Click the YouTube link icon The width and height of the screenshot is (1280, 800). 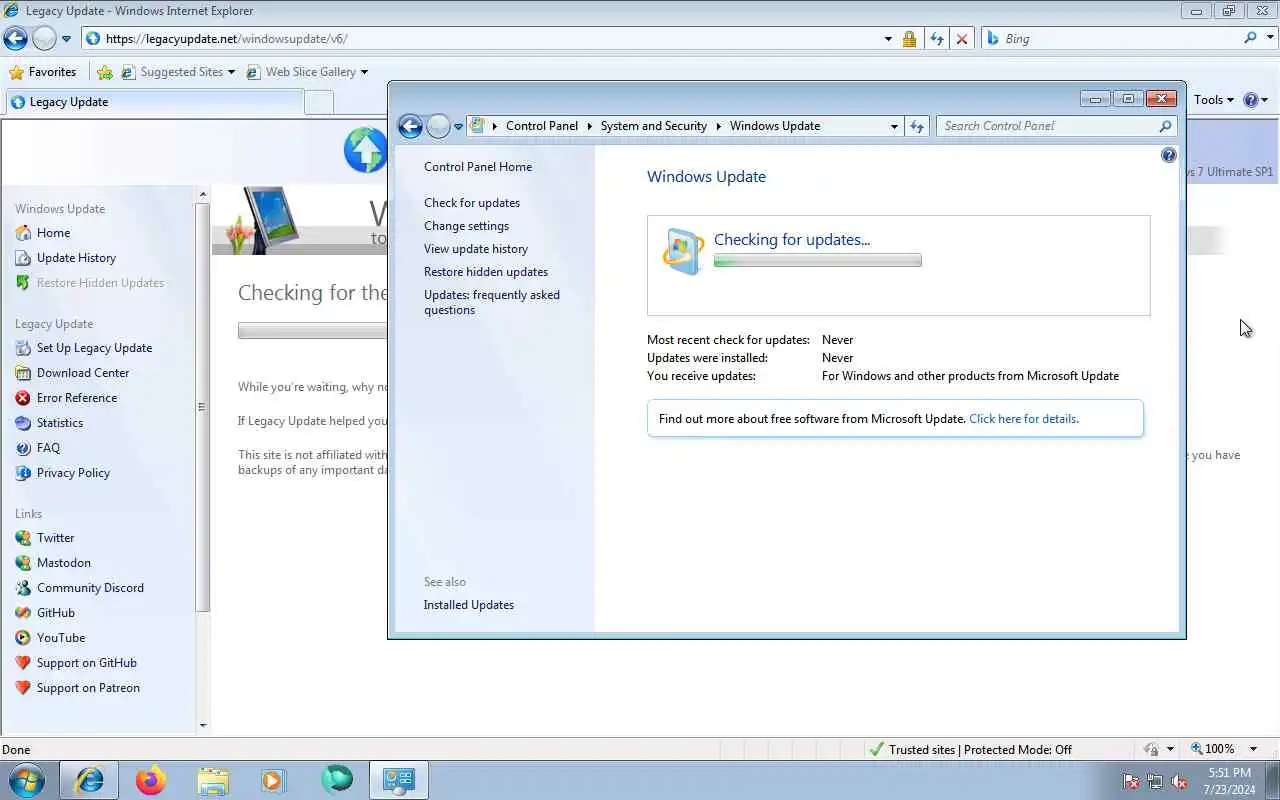23,638
